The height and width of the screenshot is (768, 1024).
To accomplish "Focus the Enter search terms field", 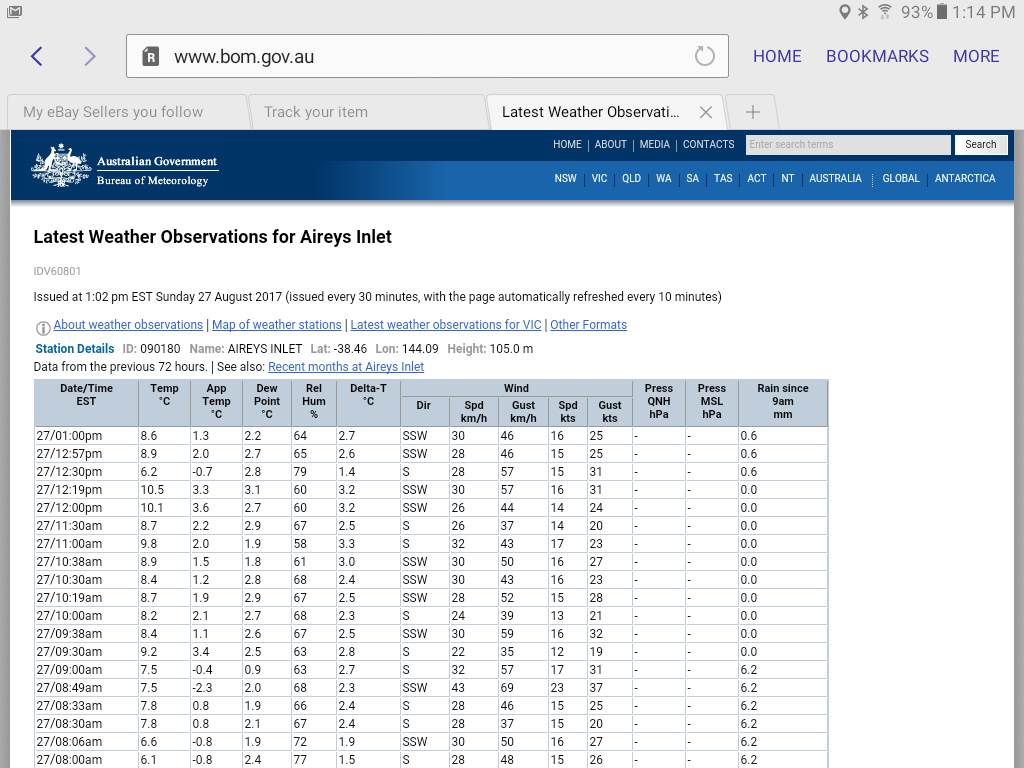I will [x=847, y=145].
